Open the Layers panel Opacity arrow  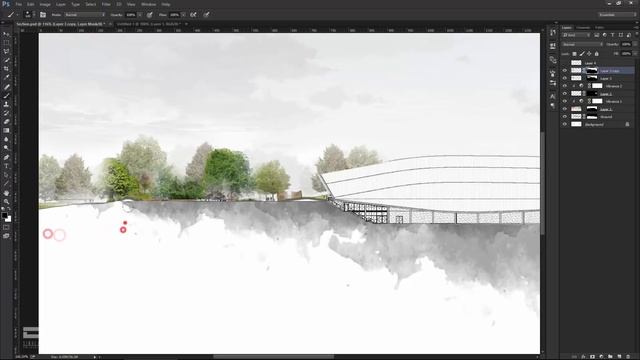pyautogui.click(x=634, y=44)
